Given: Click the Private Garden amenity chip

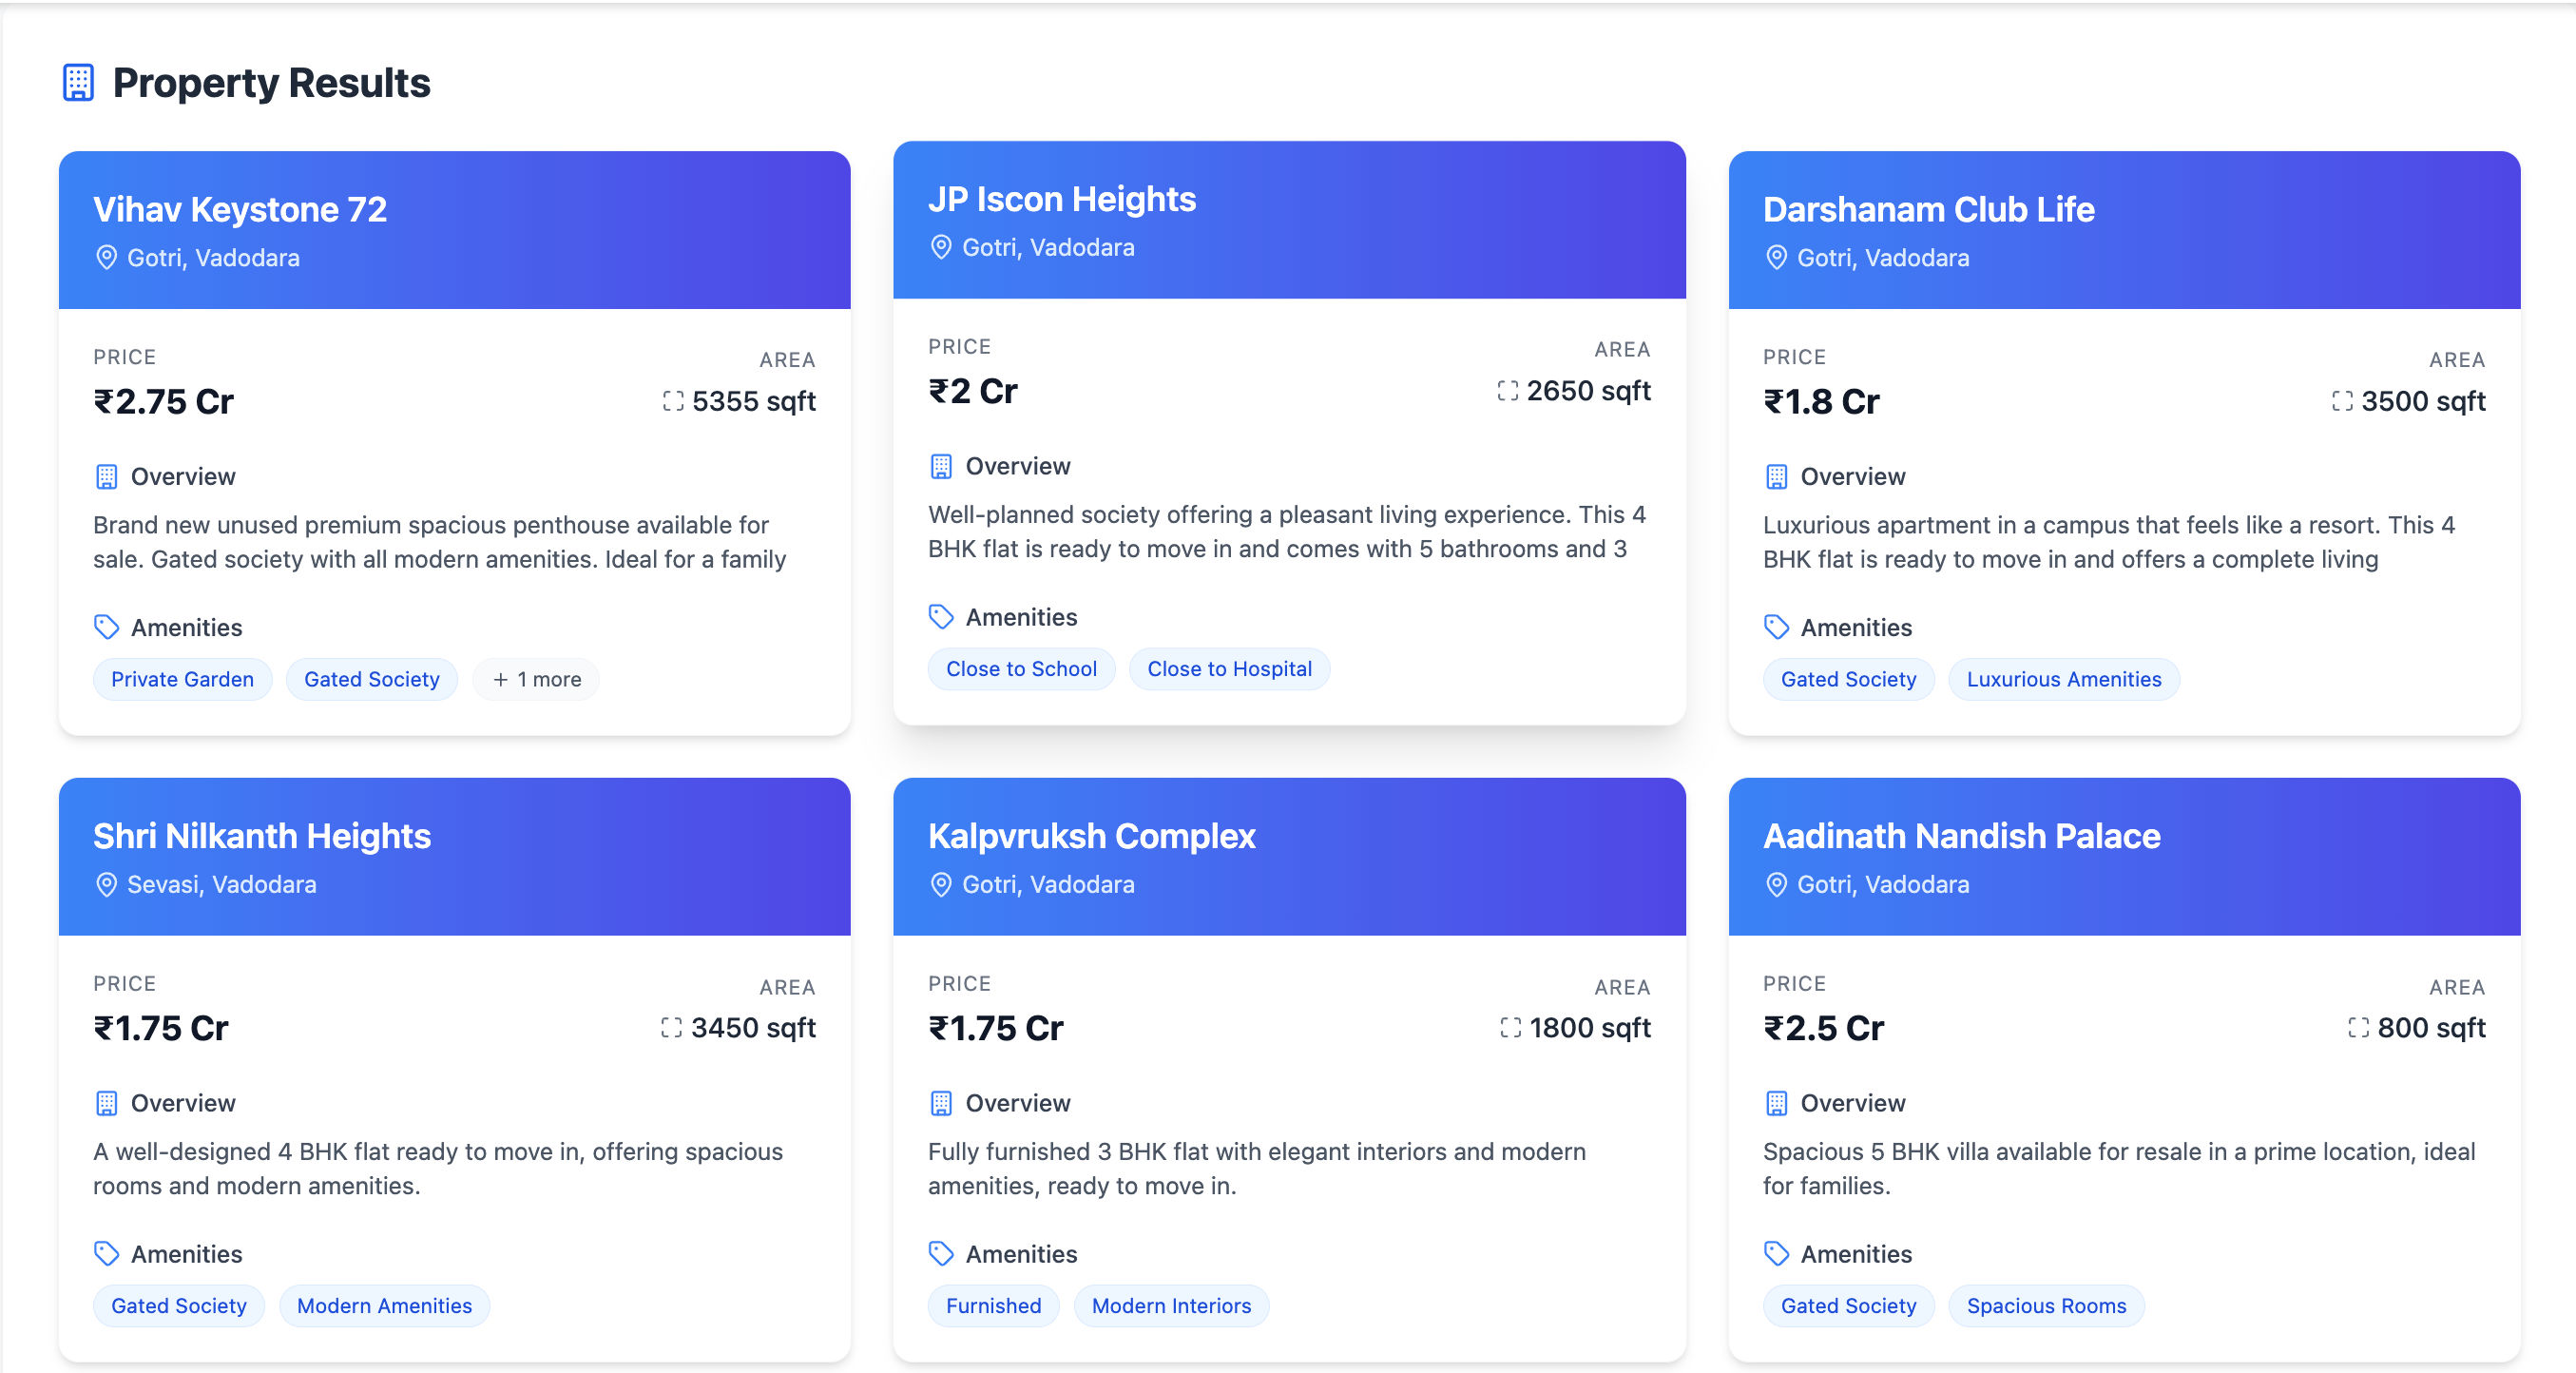Looking at the screenshot, I should [x=183, y=679].
